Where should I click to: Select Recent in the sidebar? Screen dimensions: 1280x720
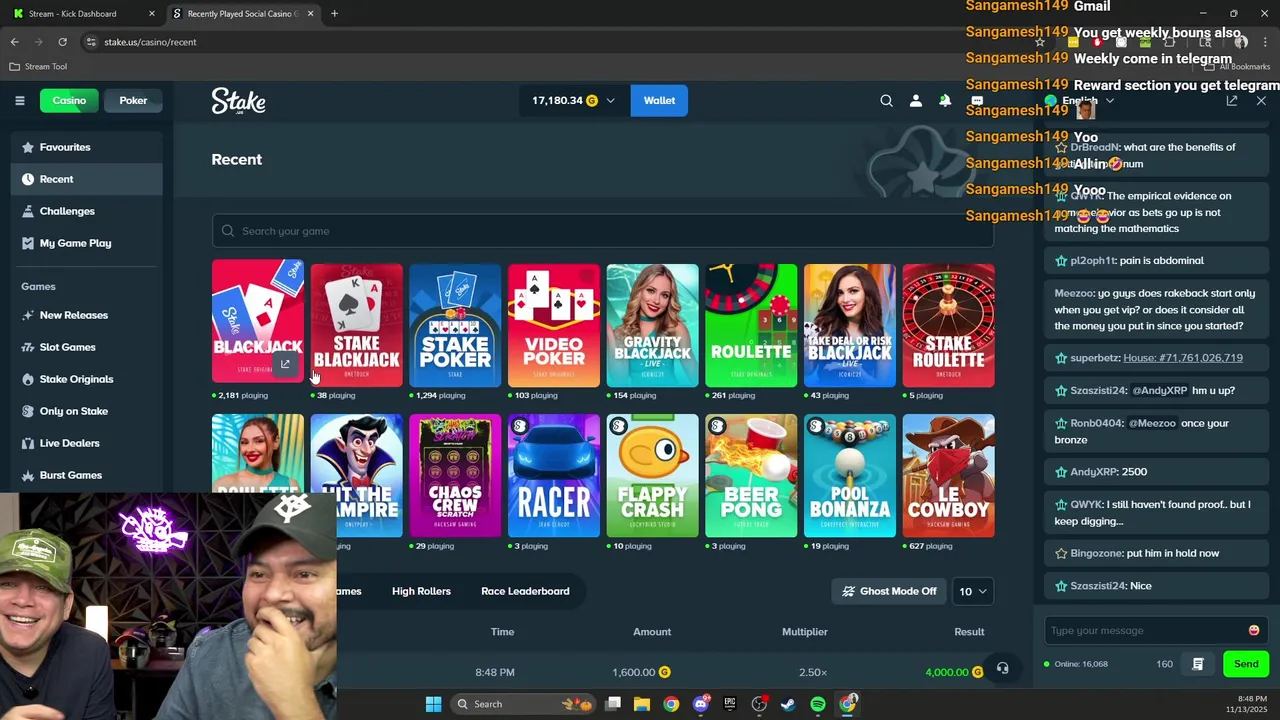pos(86,179)
